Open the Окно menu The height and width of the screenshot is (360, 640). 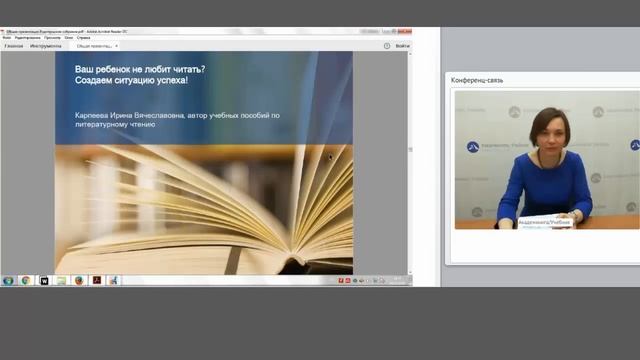tap(69, 38)
